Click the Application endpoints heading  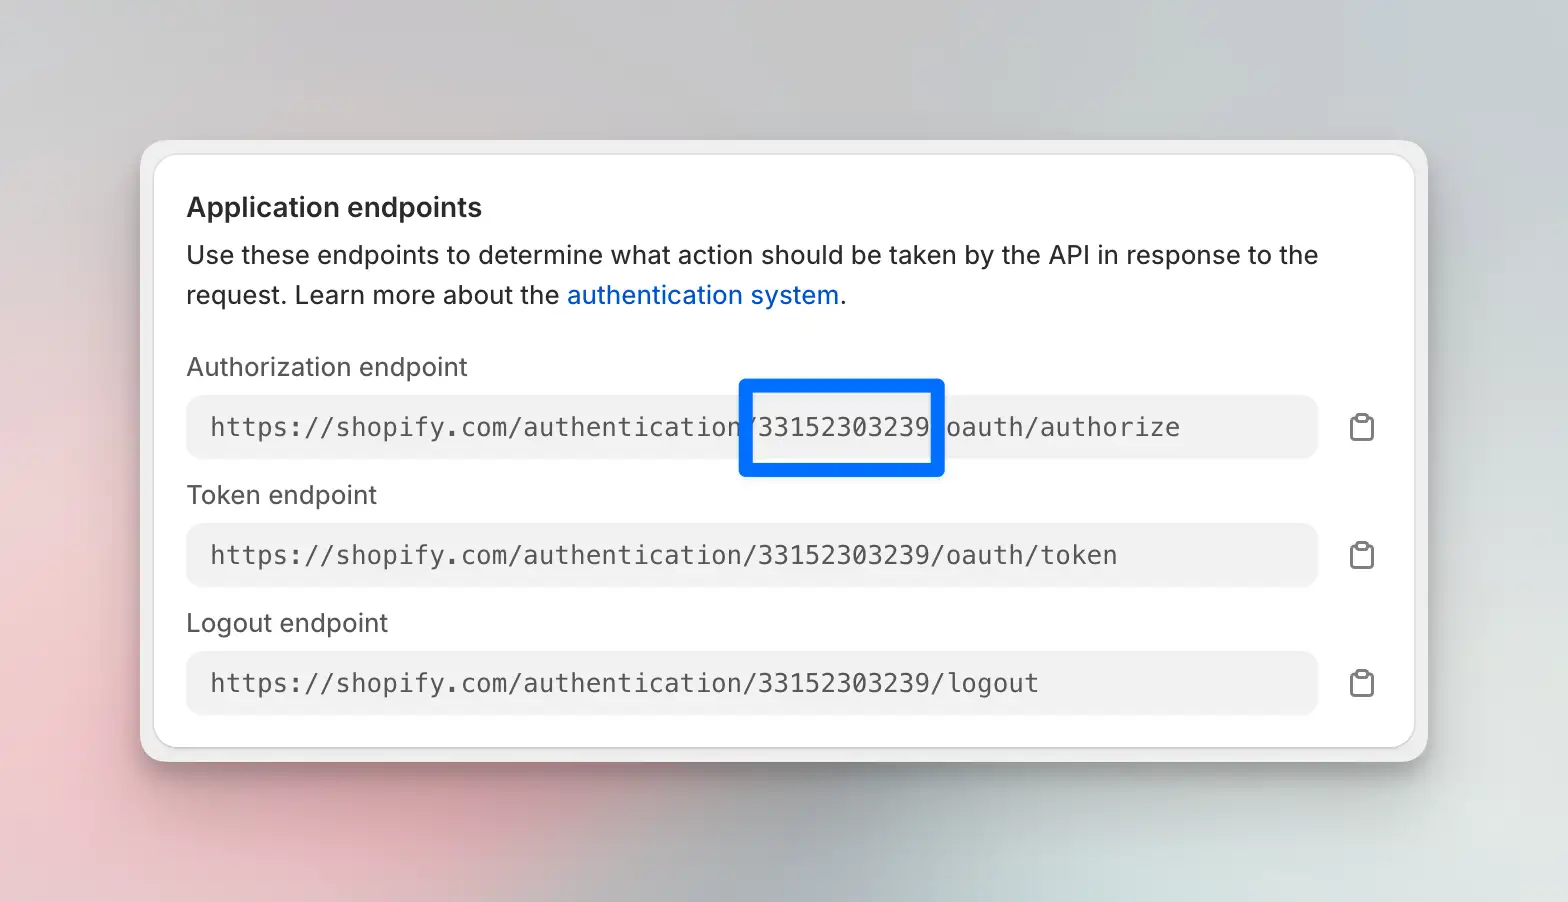click(334, 207)
